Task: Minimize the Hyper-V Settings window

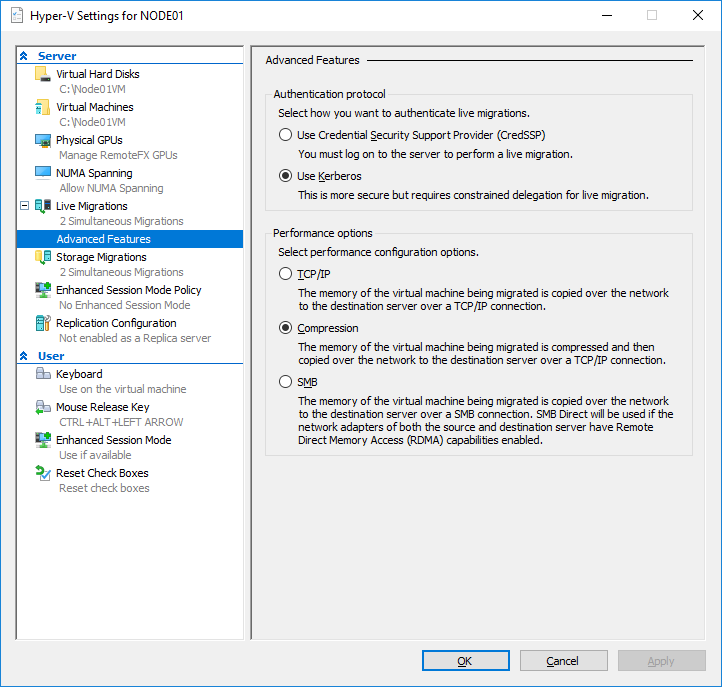Action: [607, 15]
